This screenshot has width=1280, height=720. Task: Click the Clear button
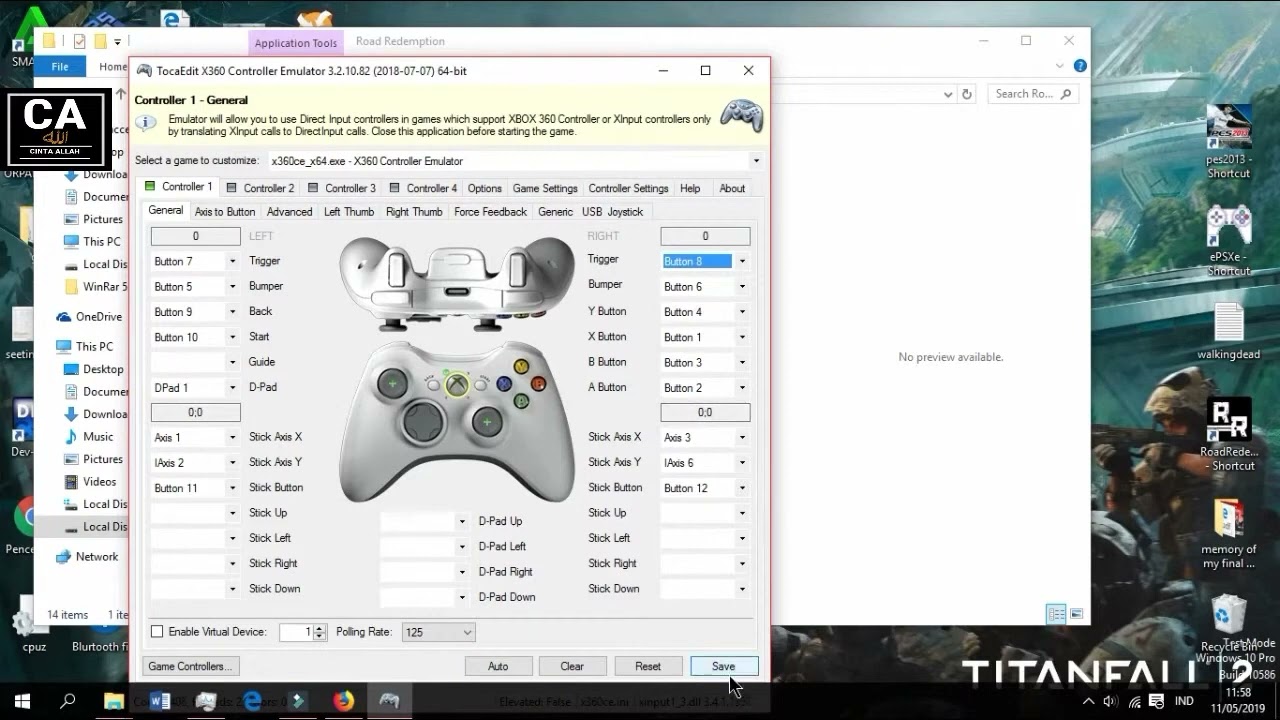tap(572, 666)
